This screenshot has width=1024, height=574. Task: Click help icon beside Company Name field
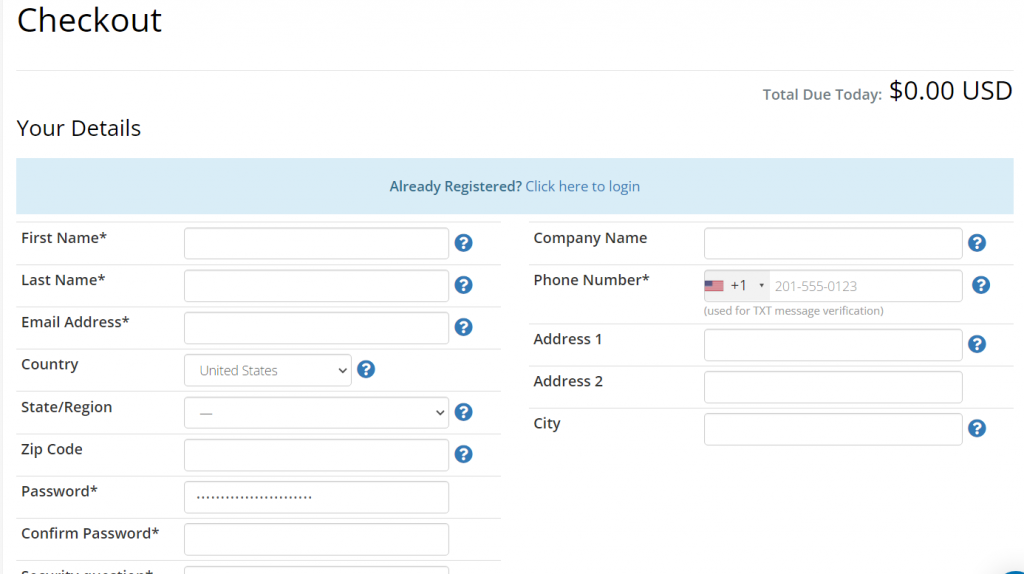tap(977, 243)
